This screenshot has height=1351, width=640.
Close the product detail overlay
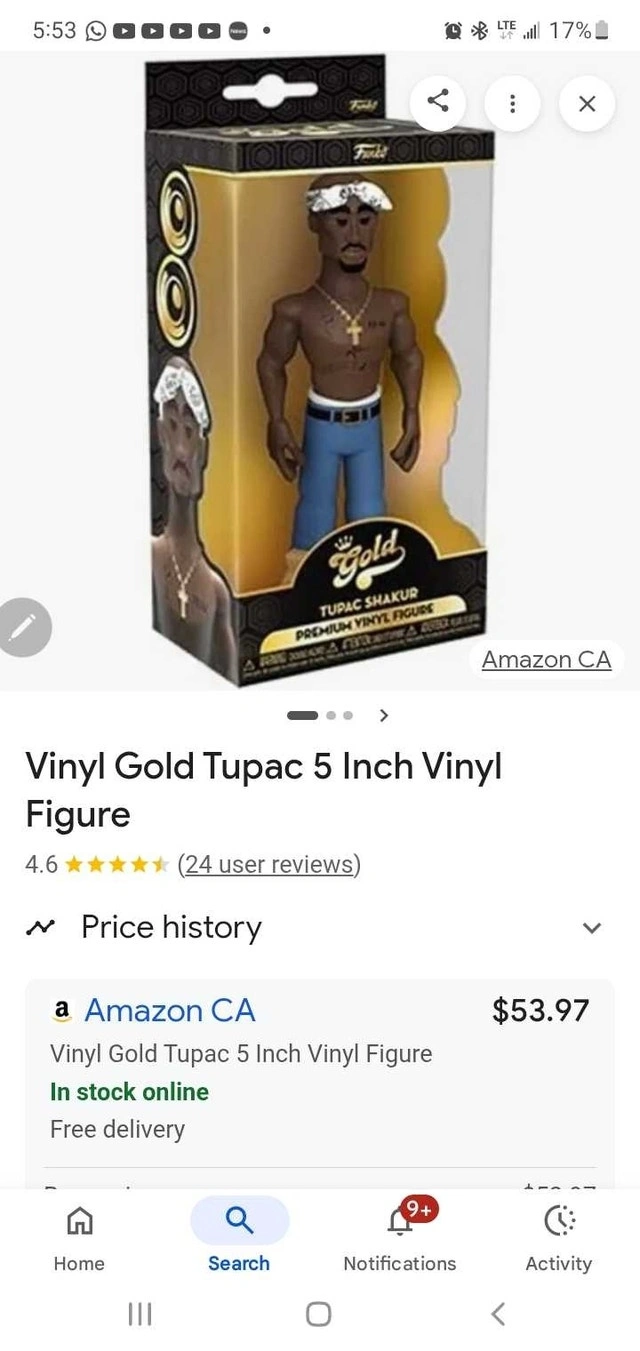click(587, 103)
